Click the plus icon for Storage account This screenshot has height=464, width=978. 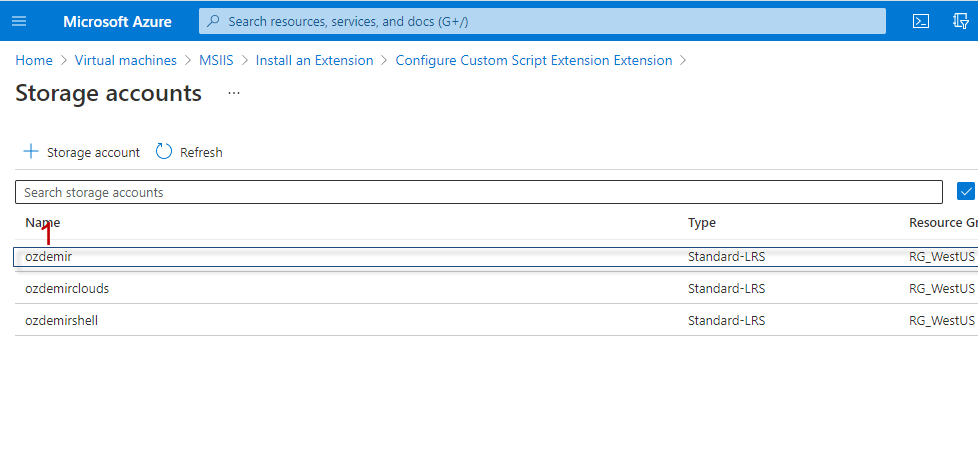31,152
